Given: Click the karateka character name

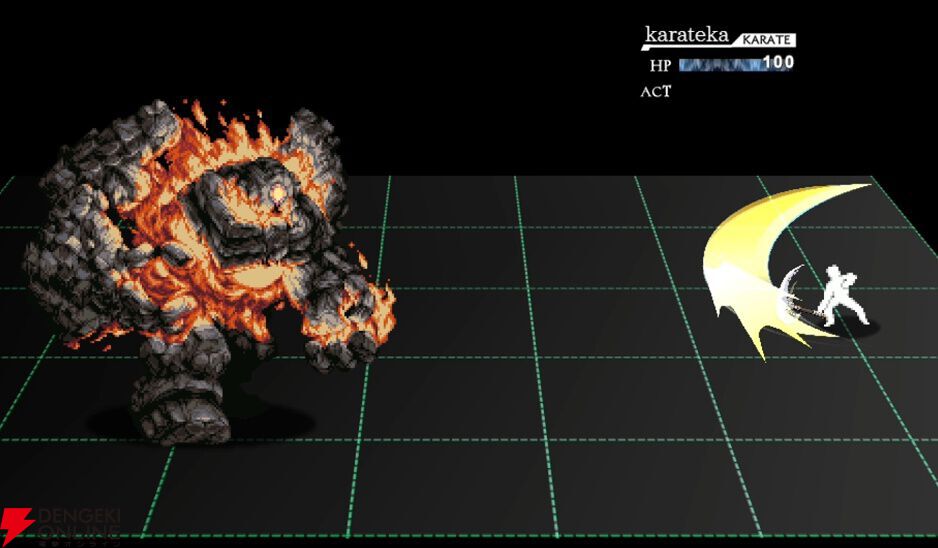Looking at the screenshot, I should click(687, 36).
